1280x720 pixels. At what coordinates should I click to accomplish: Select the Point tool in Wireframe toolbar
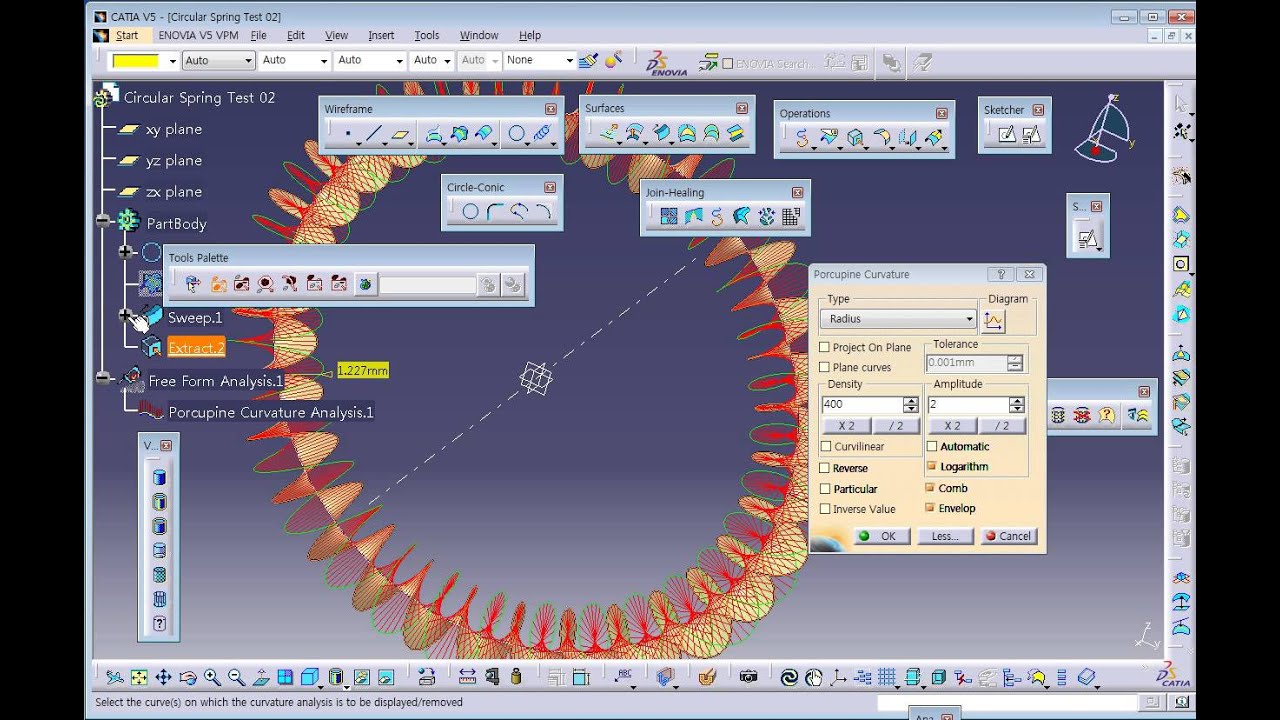pyautogui.click(x=347, y=134)
